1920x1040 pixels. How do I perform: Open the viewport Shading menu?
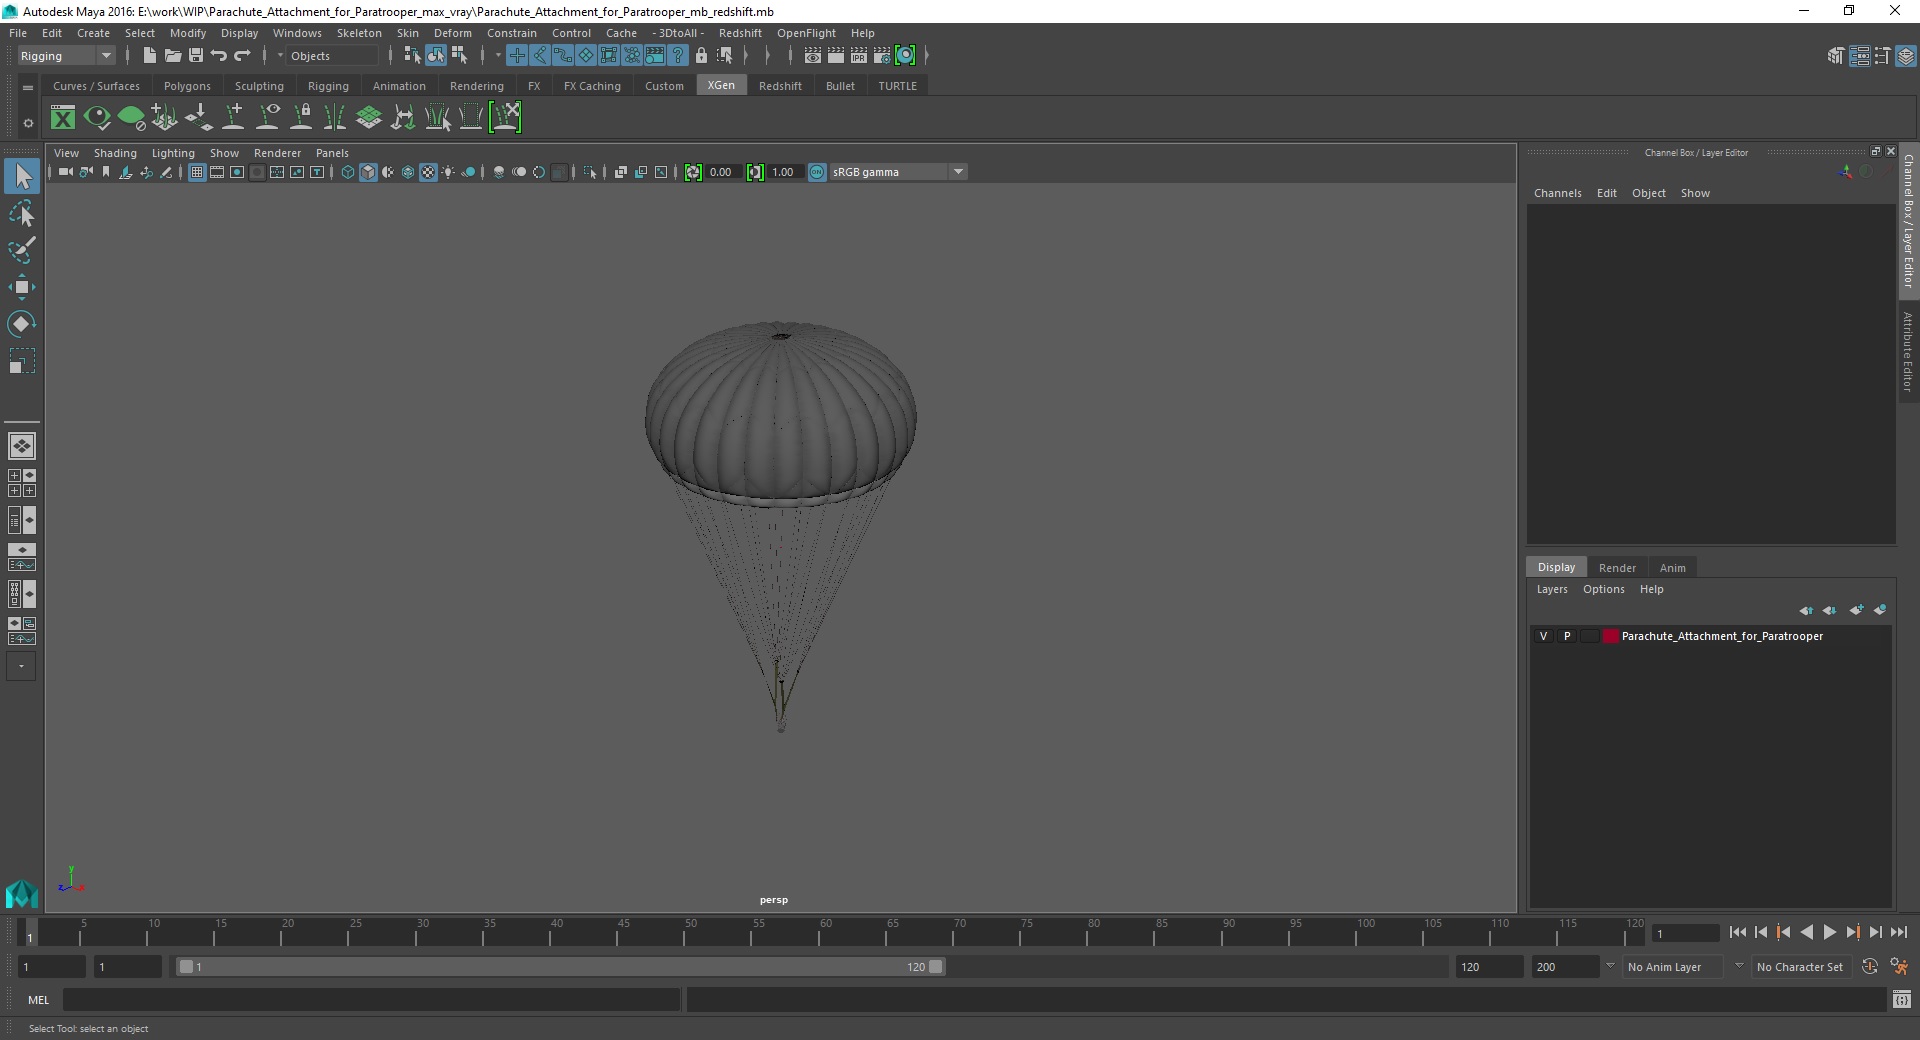pyautogui.click(x=115, y=153)
